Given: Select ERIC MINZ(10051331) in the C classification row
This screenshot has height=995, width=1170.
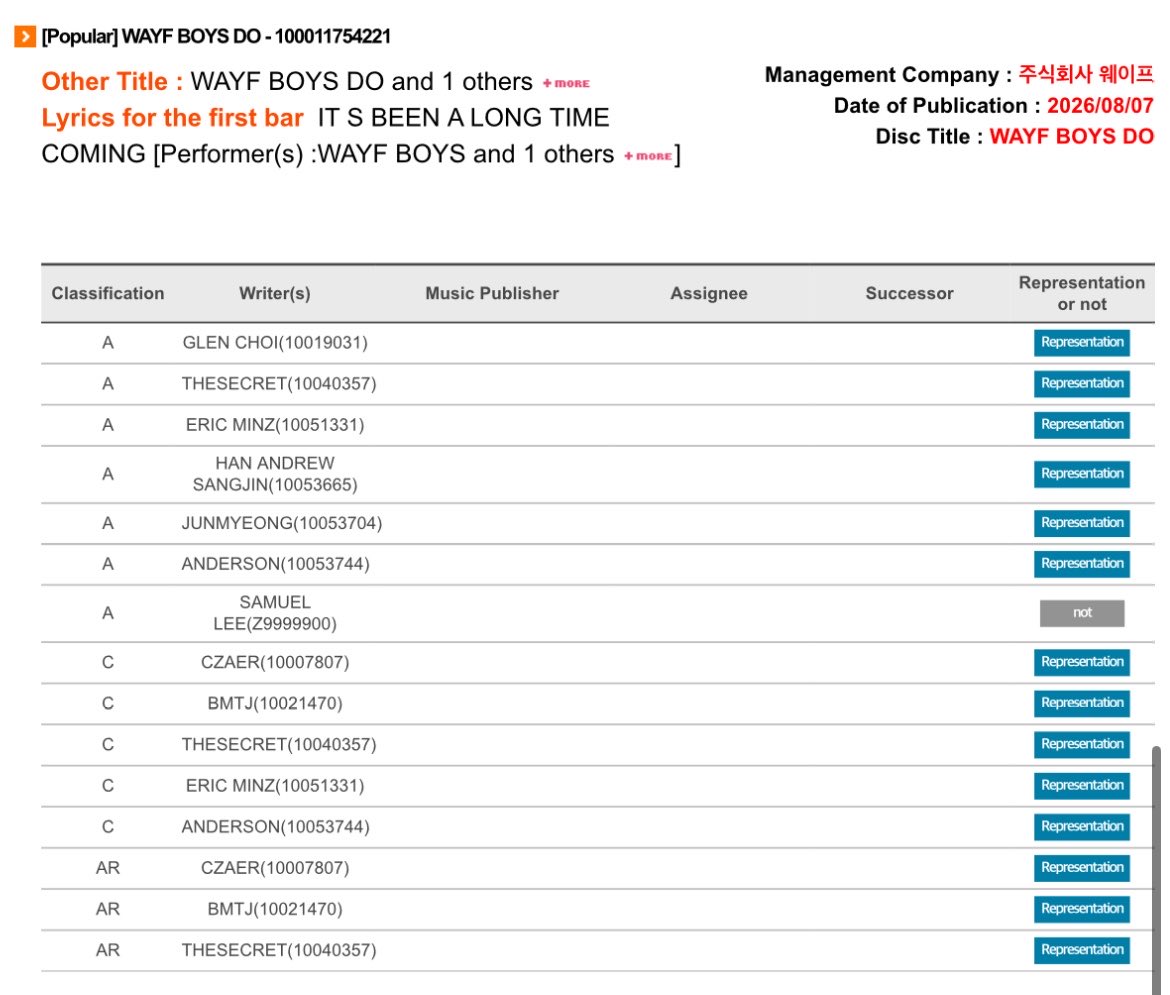Looking at the screenshot, I should point(275,785).
